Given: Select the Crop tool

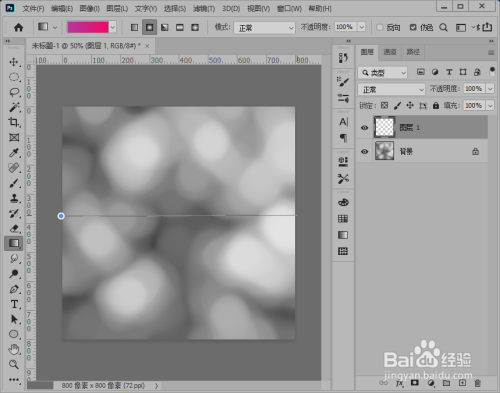Looking at the screenshot, I should (14, 122).
